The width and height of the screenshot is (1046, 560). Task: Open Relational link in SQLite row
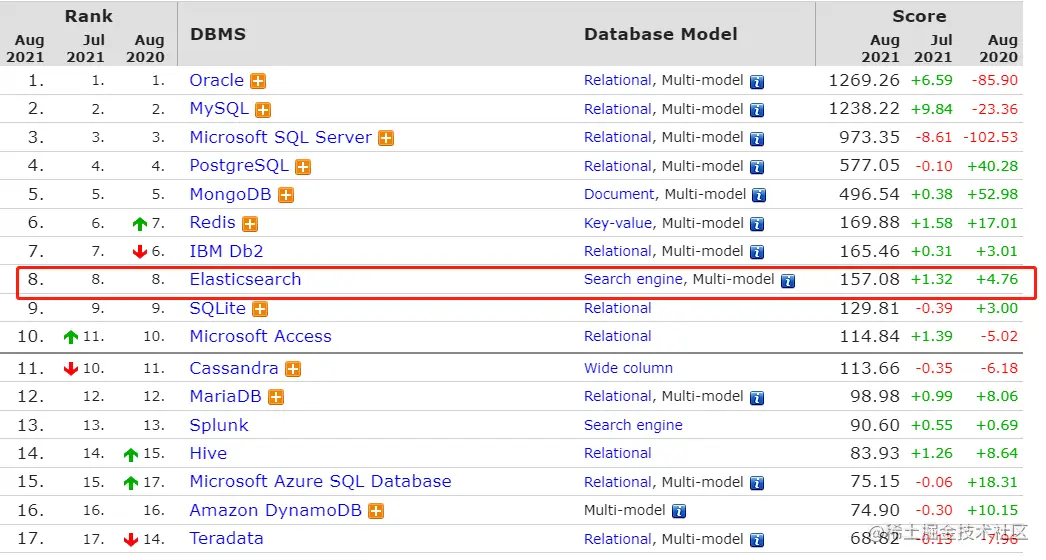click(x=618, y=308)
